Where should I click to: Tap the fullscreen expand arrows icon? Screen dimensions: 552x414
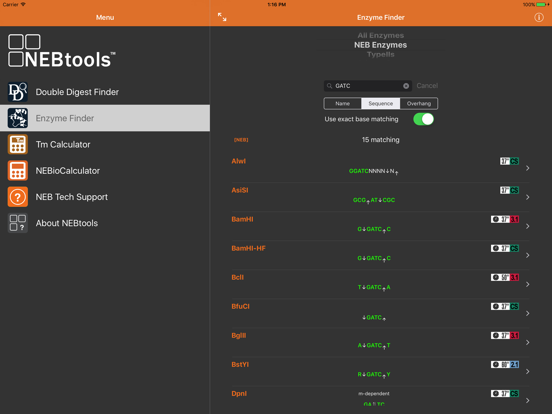pos(222,17)
